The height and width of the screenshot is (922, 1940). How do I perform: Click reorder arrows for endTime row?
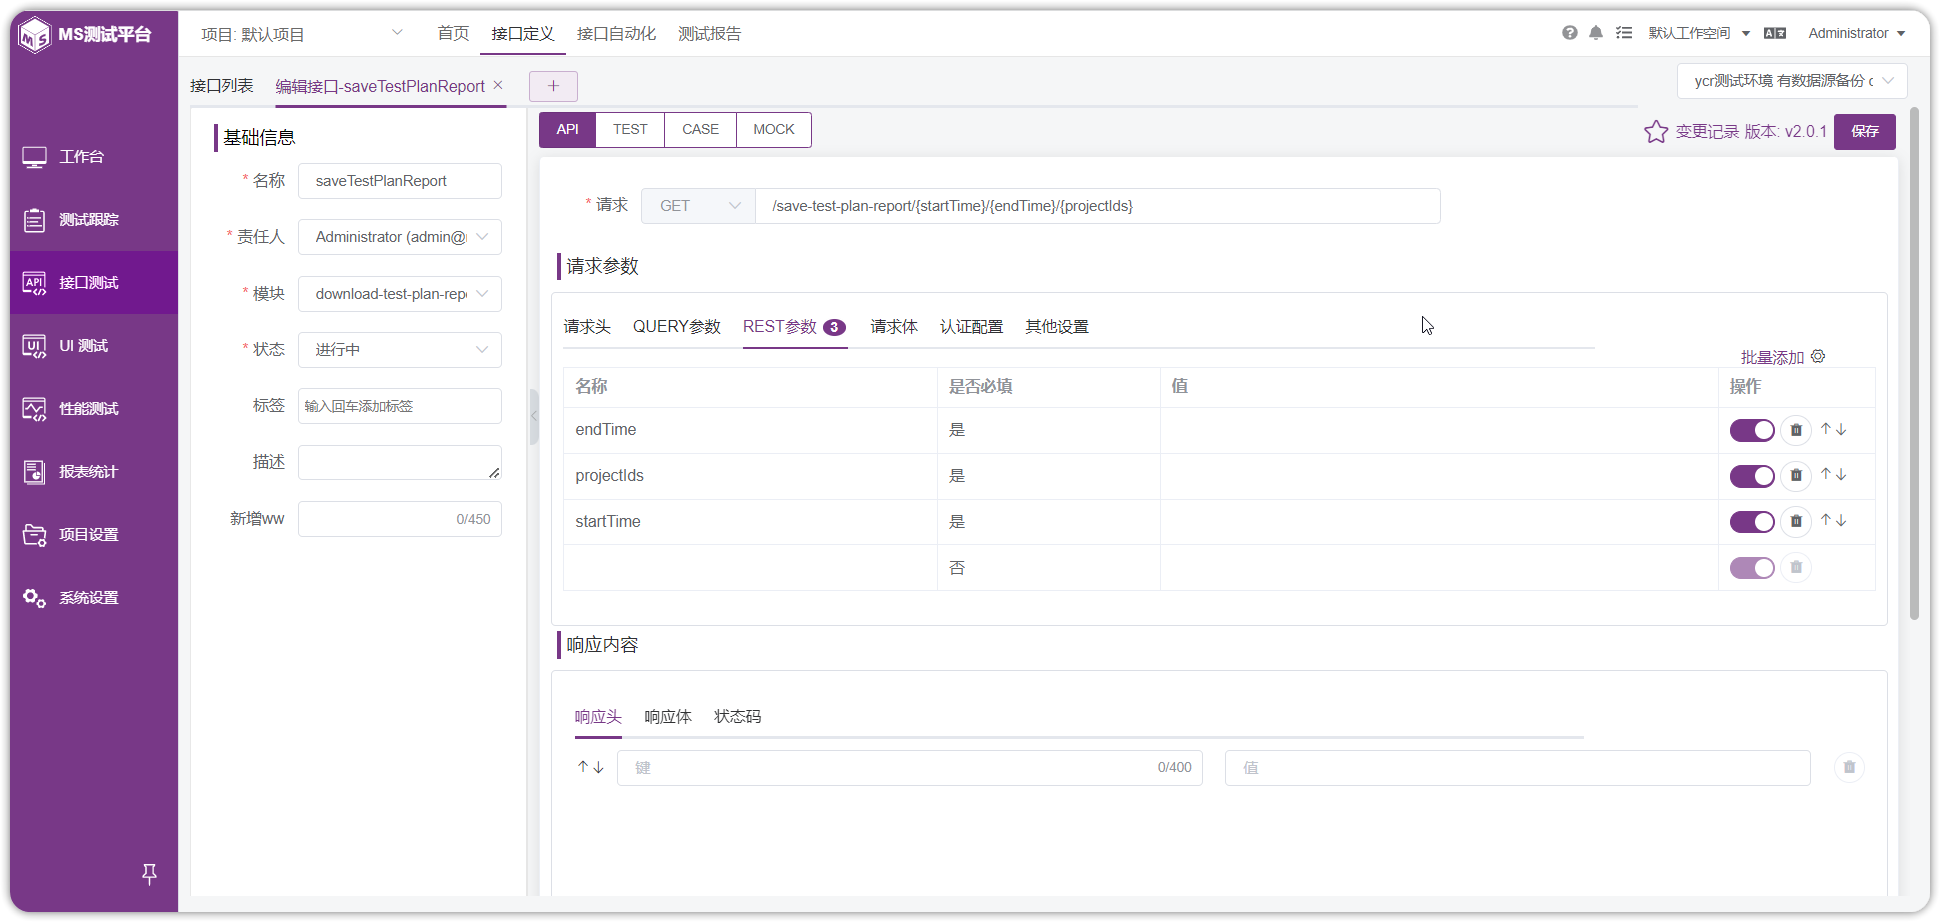click(x=1833, y=429)
